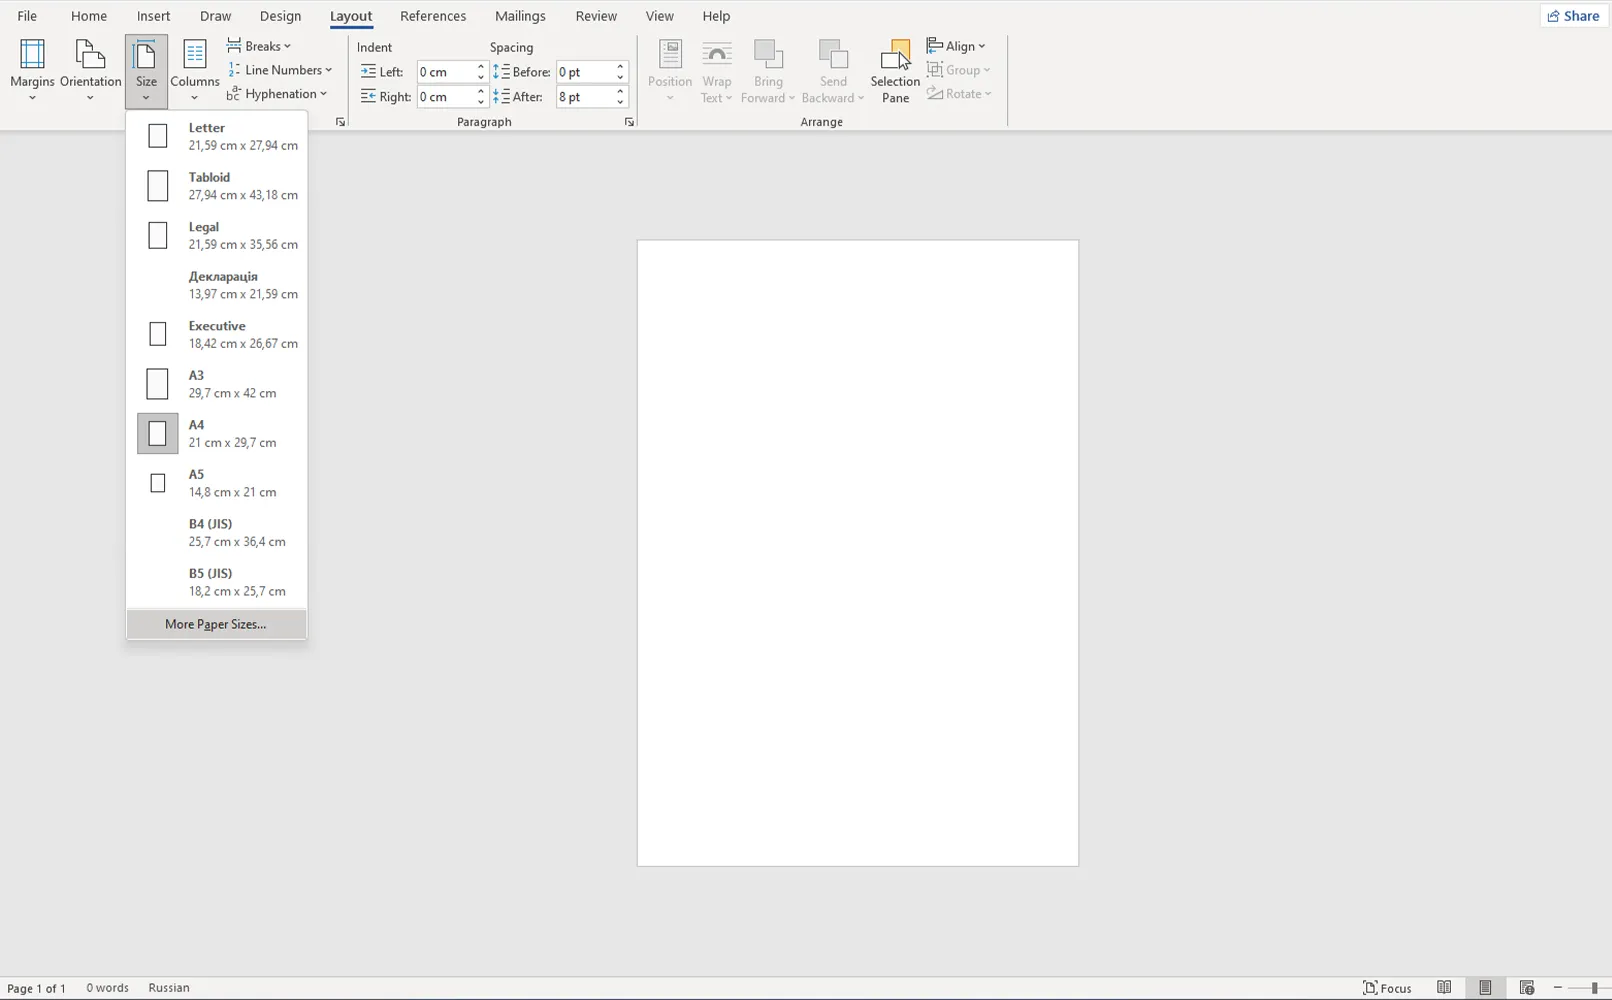The width and height of the screenshot is (1612, 1000).
Task: Collapse the Size paper menu button
Action: [146, 70]
